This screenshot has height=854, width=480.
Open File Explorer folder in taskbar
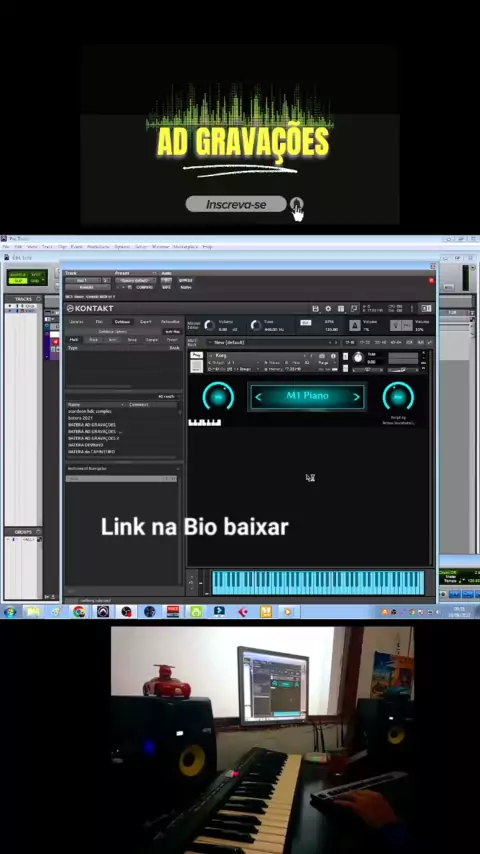click(x=33, y=612)
